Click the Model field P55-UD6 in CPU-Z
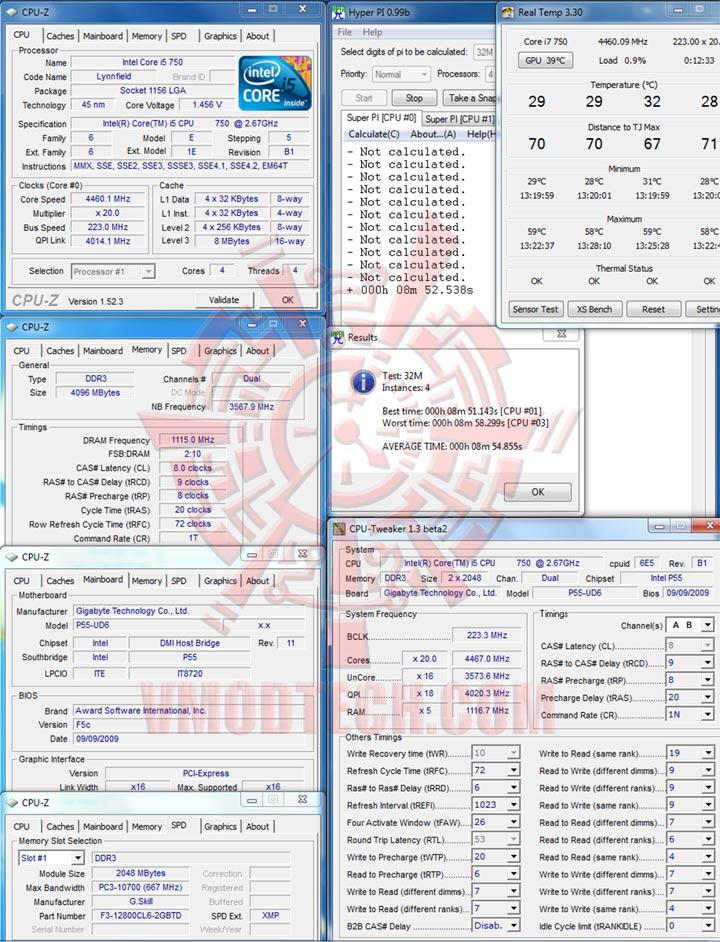Screen dimensions: 720x942 148,625
